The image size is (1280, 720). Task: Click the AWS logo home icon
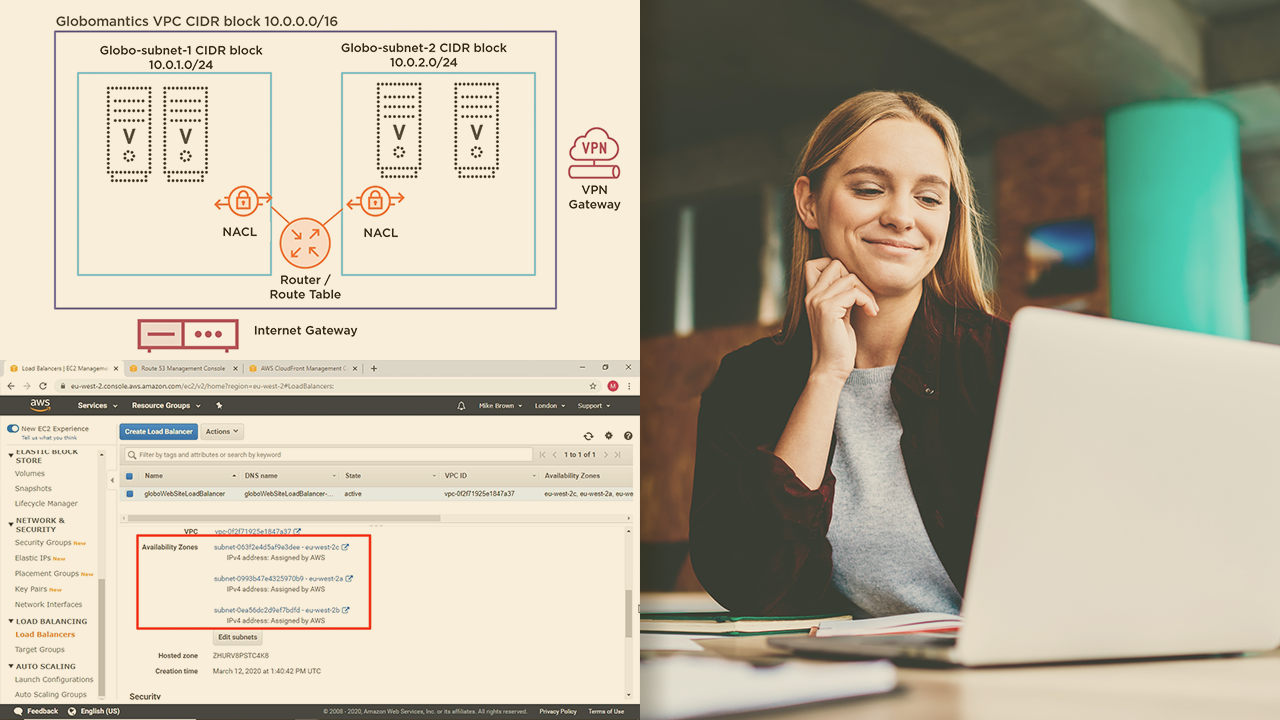point(40,405)
